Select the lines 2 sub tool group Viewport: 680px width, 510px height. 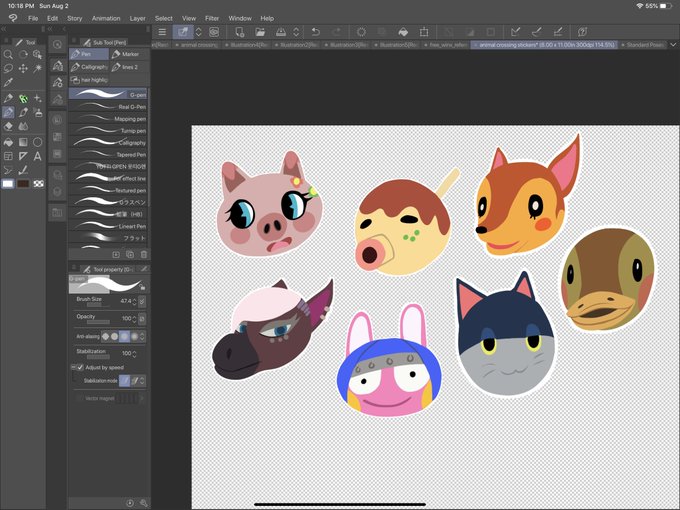pyautogui.click(x=129, y=67)
